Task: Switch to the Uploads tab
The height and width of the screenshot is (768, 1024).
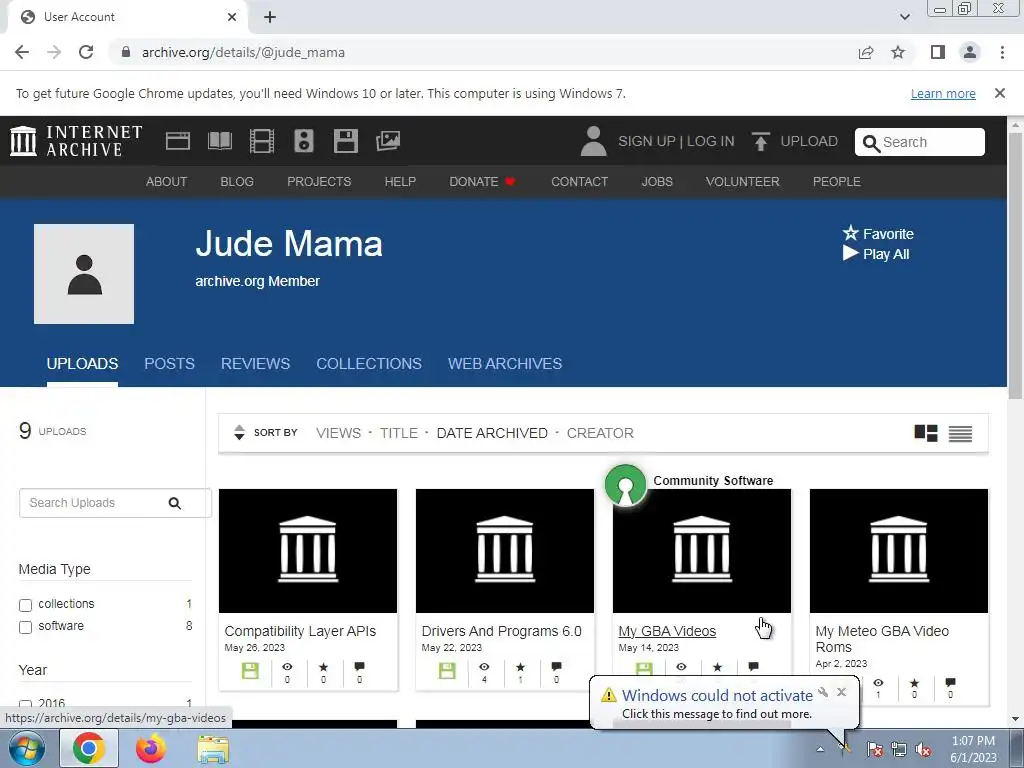Action: (x=82, y=364)
